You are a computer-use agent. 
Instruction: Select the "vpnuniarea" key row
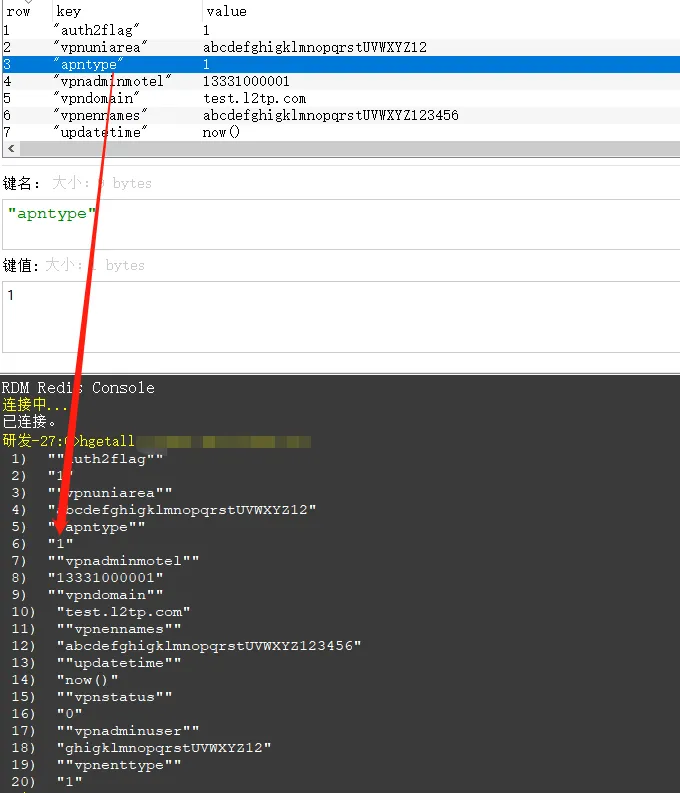[100, 47]
